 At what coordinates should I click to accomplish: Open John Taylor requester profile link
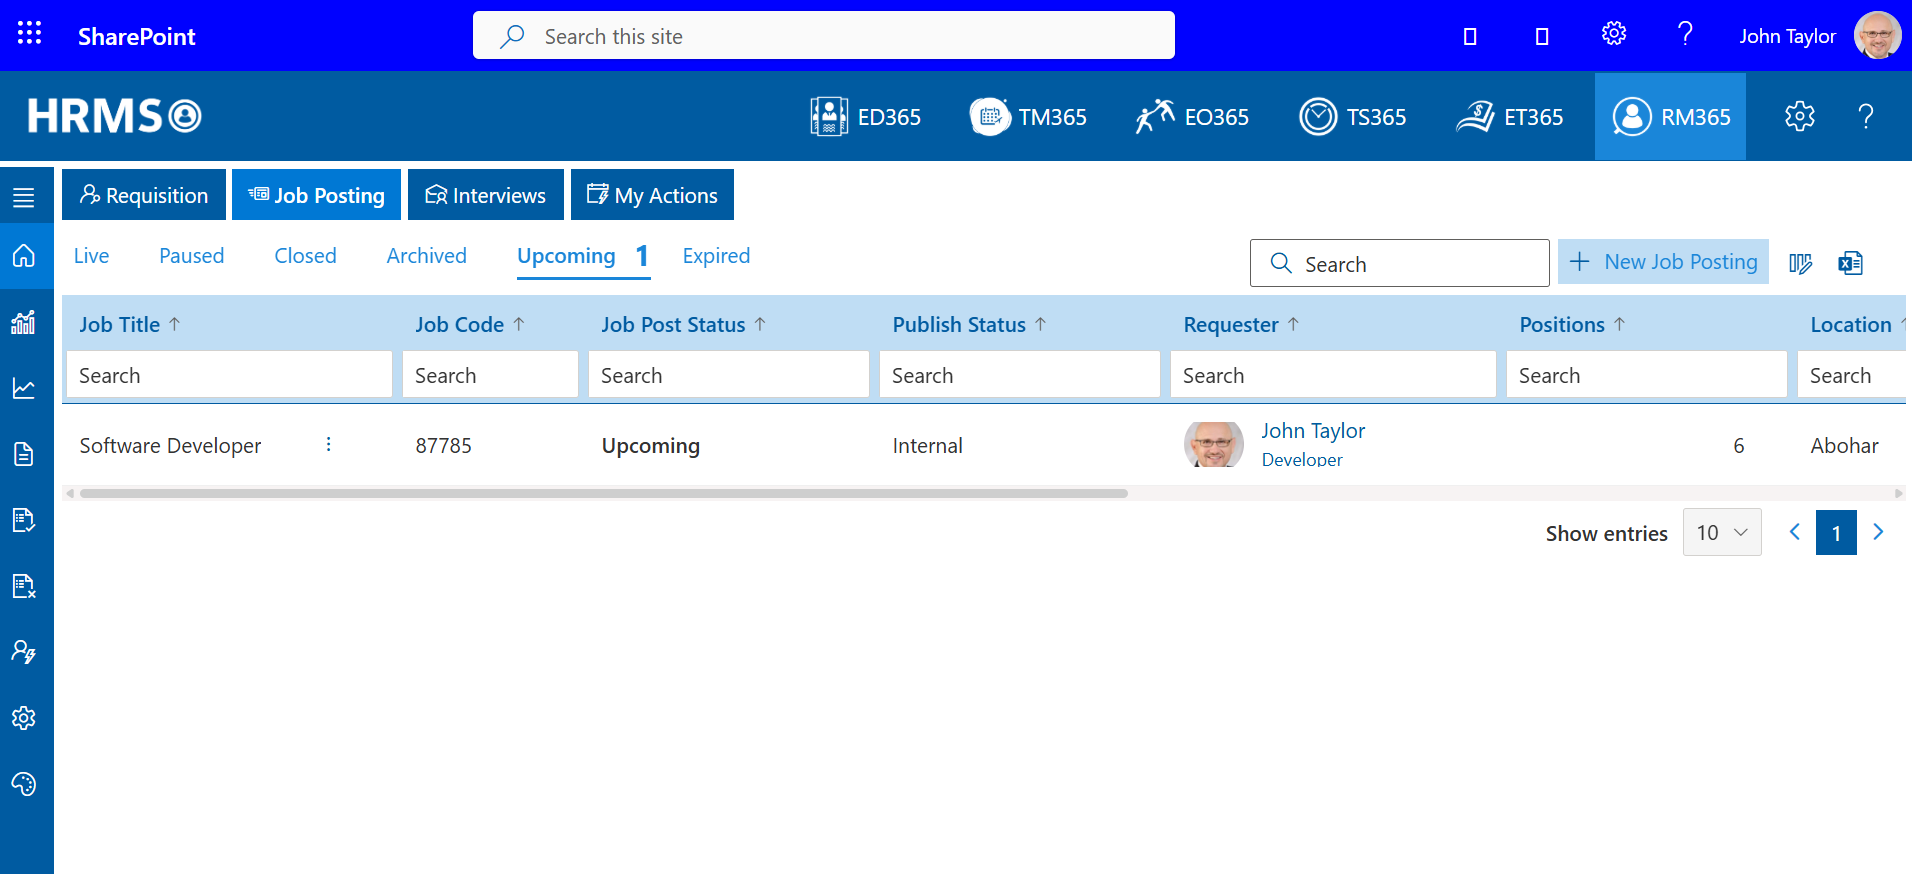tap(1312, 431)
